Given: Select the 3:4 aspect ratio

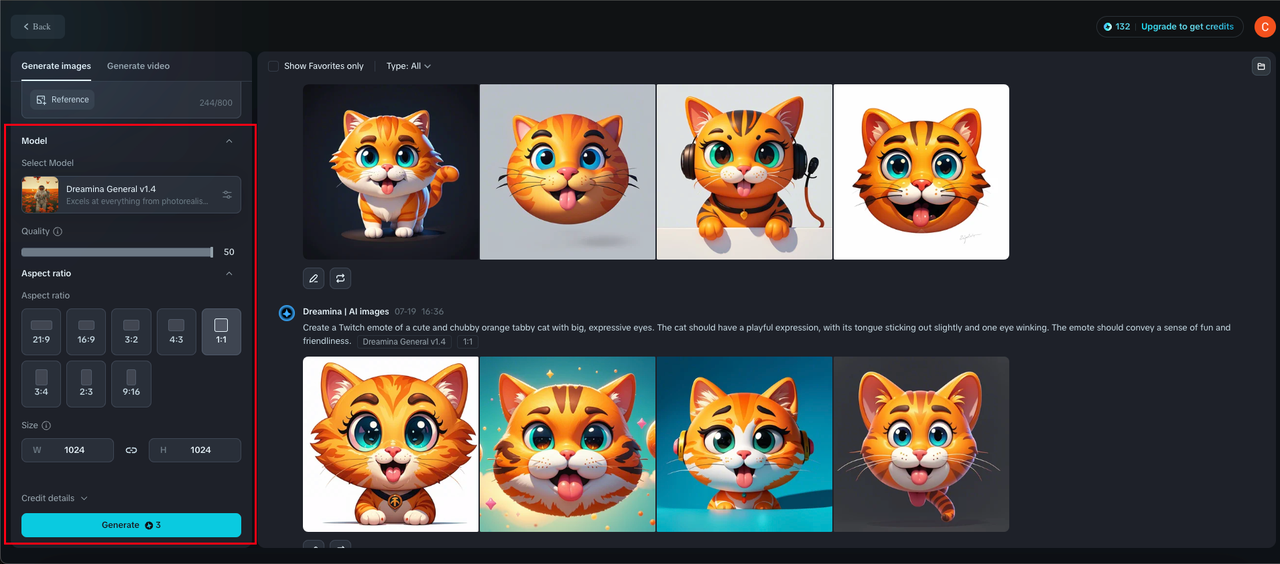Looking at the screenshot, I should 41,384.
